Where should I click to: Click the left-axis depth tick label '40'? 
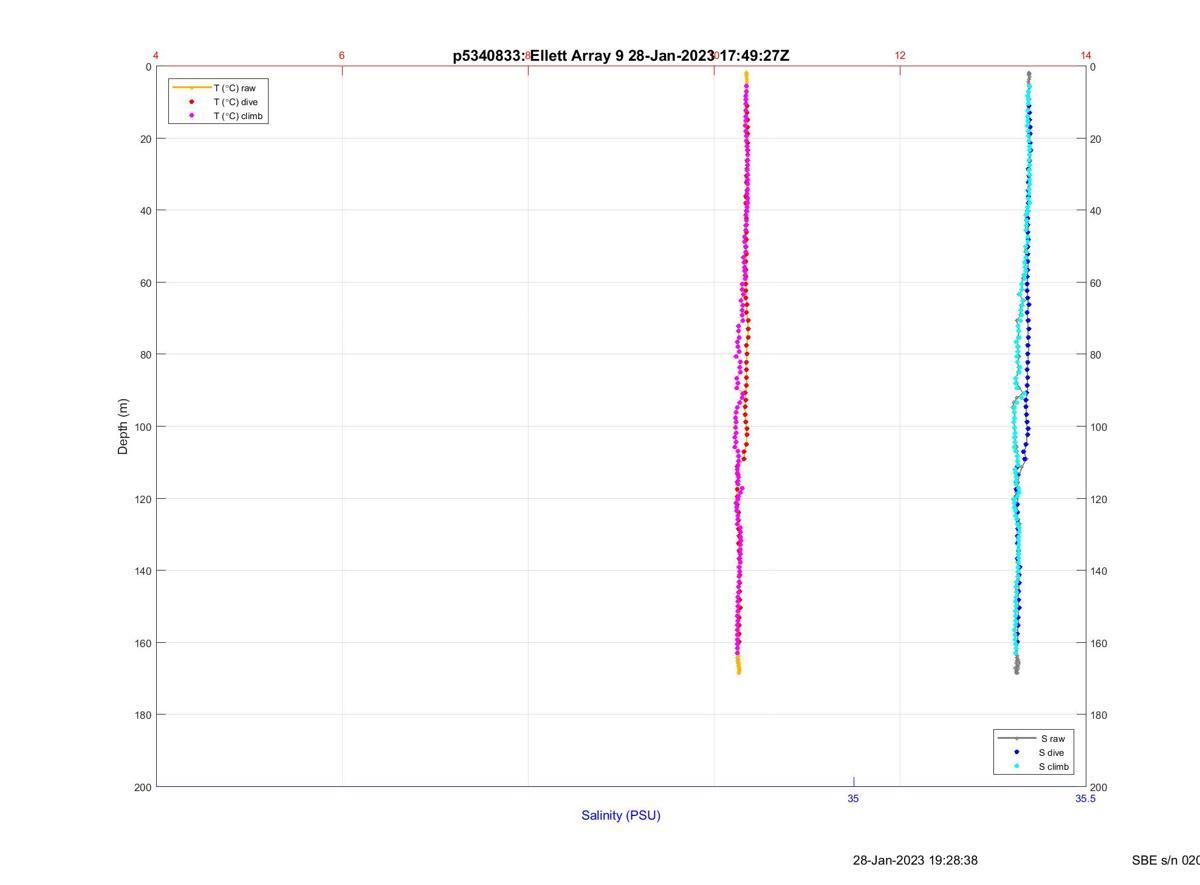tap(146, 211)
